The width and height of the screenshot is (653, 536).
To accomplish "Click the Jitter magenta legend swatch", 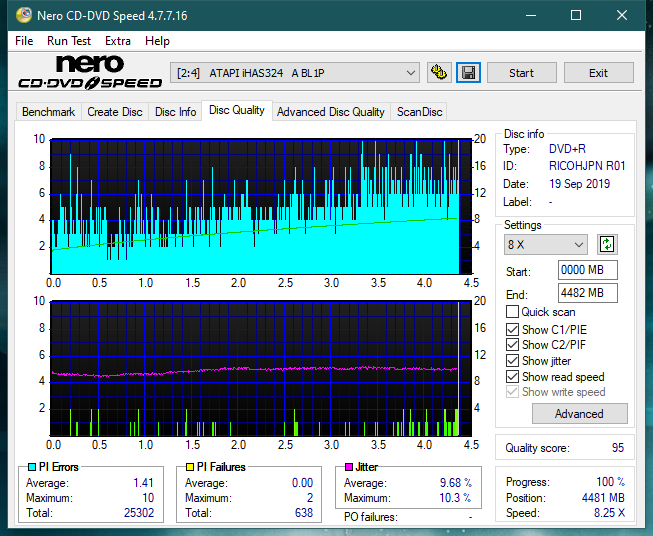I will coord(349,467).
